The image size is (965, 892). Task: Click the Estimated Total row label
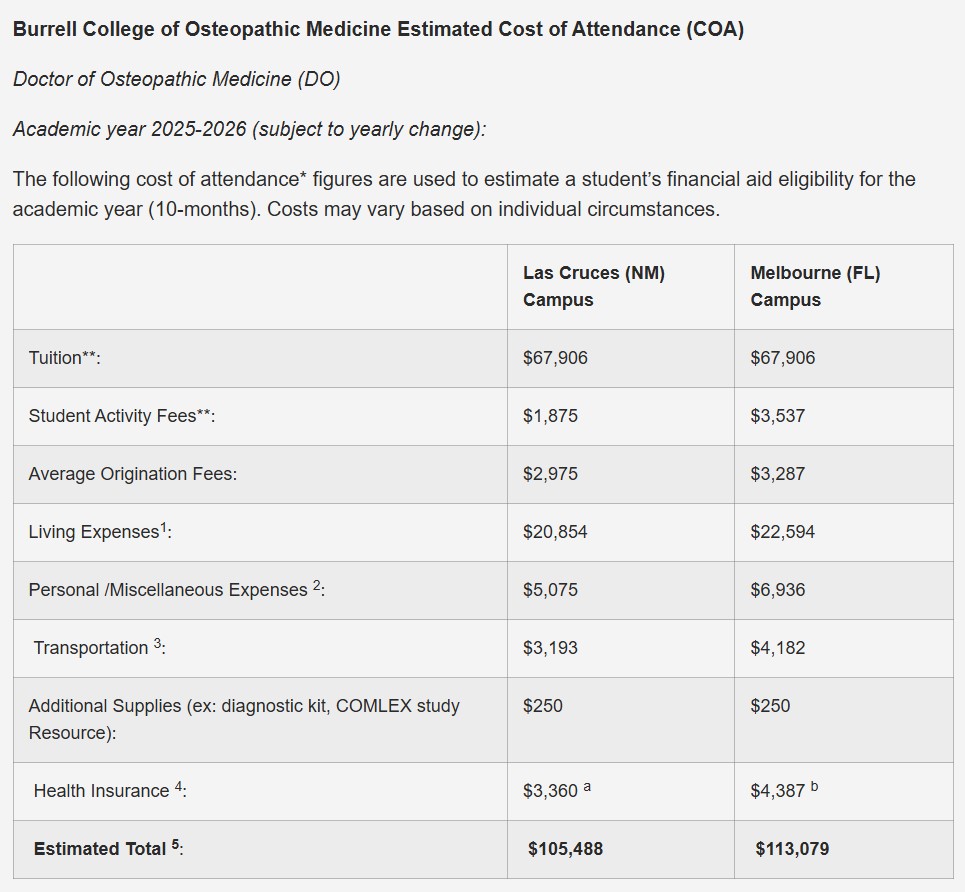click(x=108, y=849)
